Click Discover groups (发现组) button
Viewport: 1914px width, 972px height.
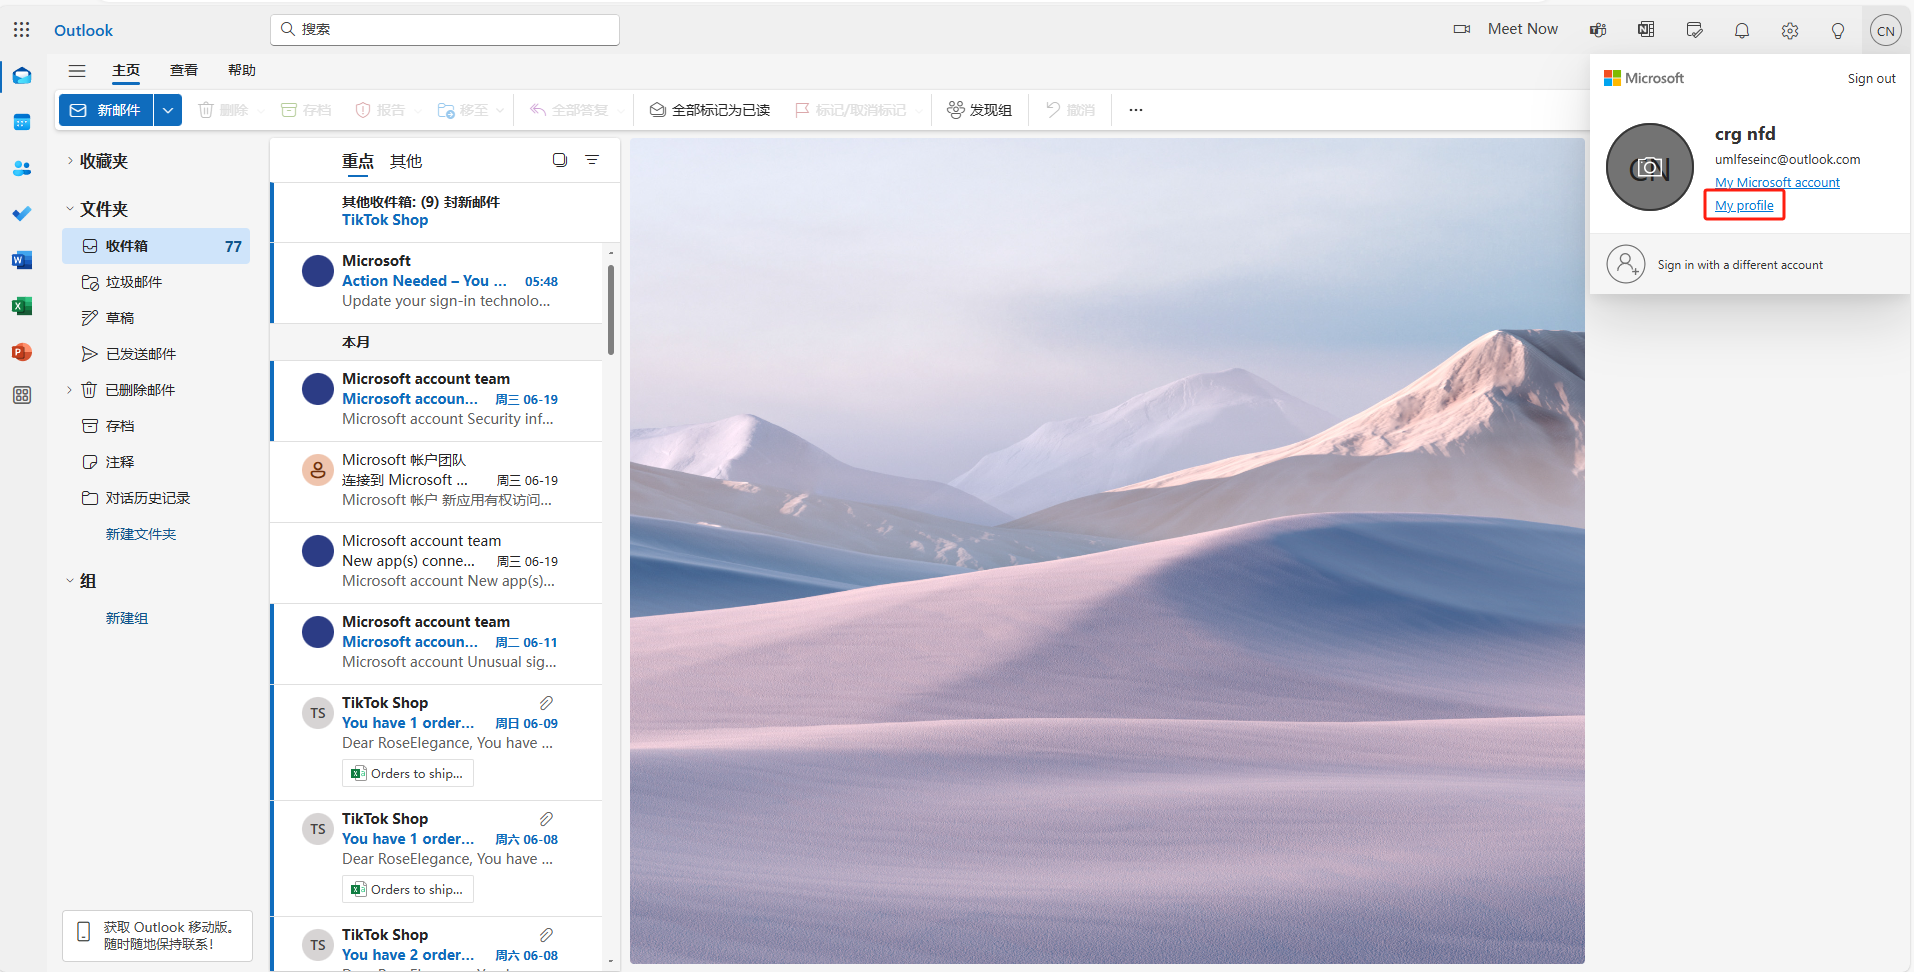click(x=980, y=110)
